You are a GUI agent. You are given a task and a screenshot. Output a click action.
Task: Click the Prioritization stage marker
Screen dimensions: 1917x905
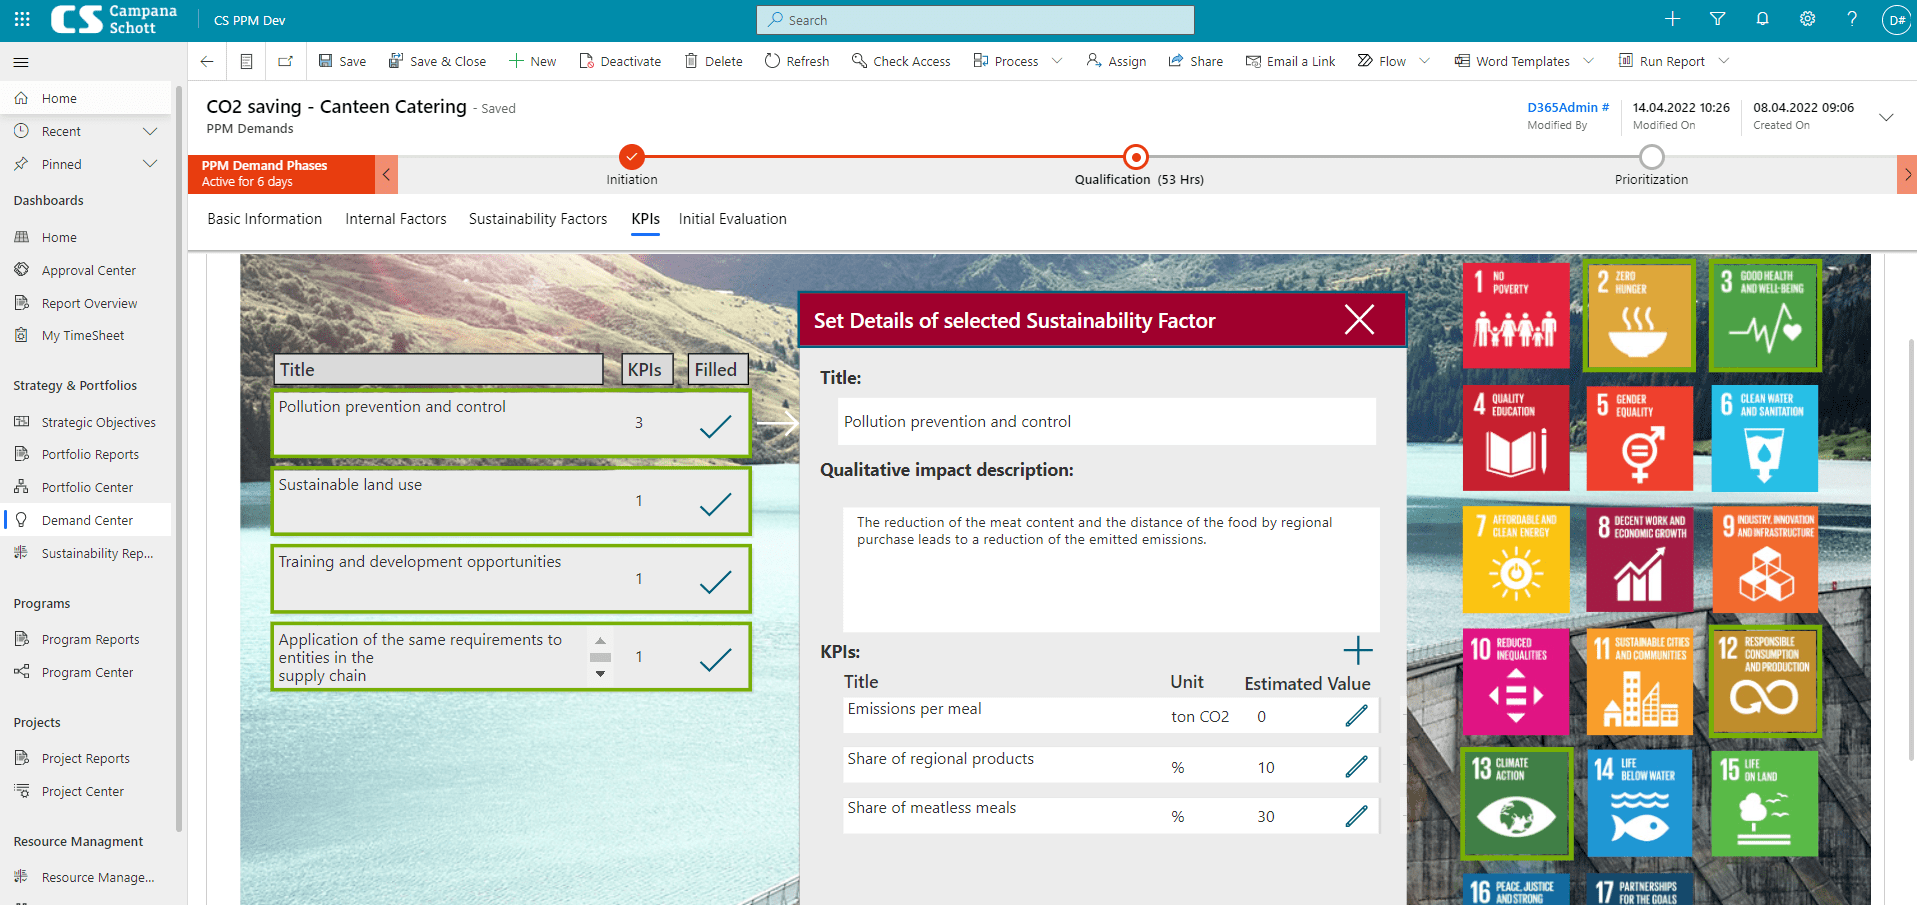tap(1652, 157)
